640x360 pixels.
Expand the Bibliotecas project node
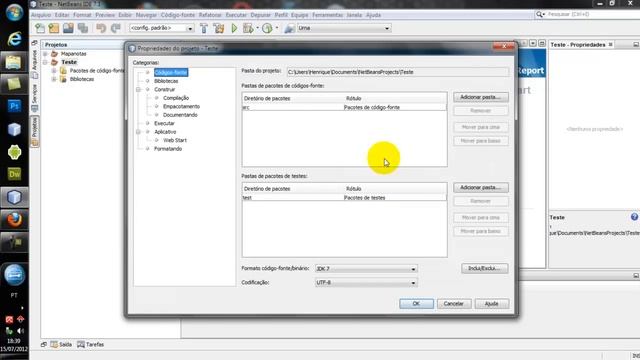click(x=54, y=79)
